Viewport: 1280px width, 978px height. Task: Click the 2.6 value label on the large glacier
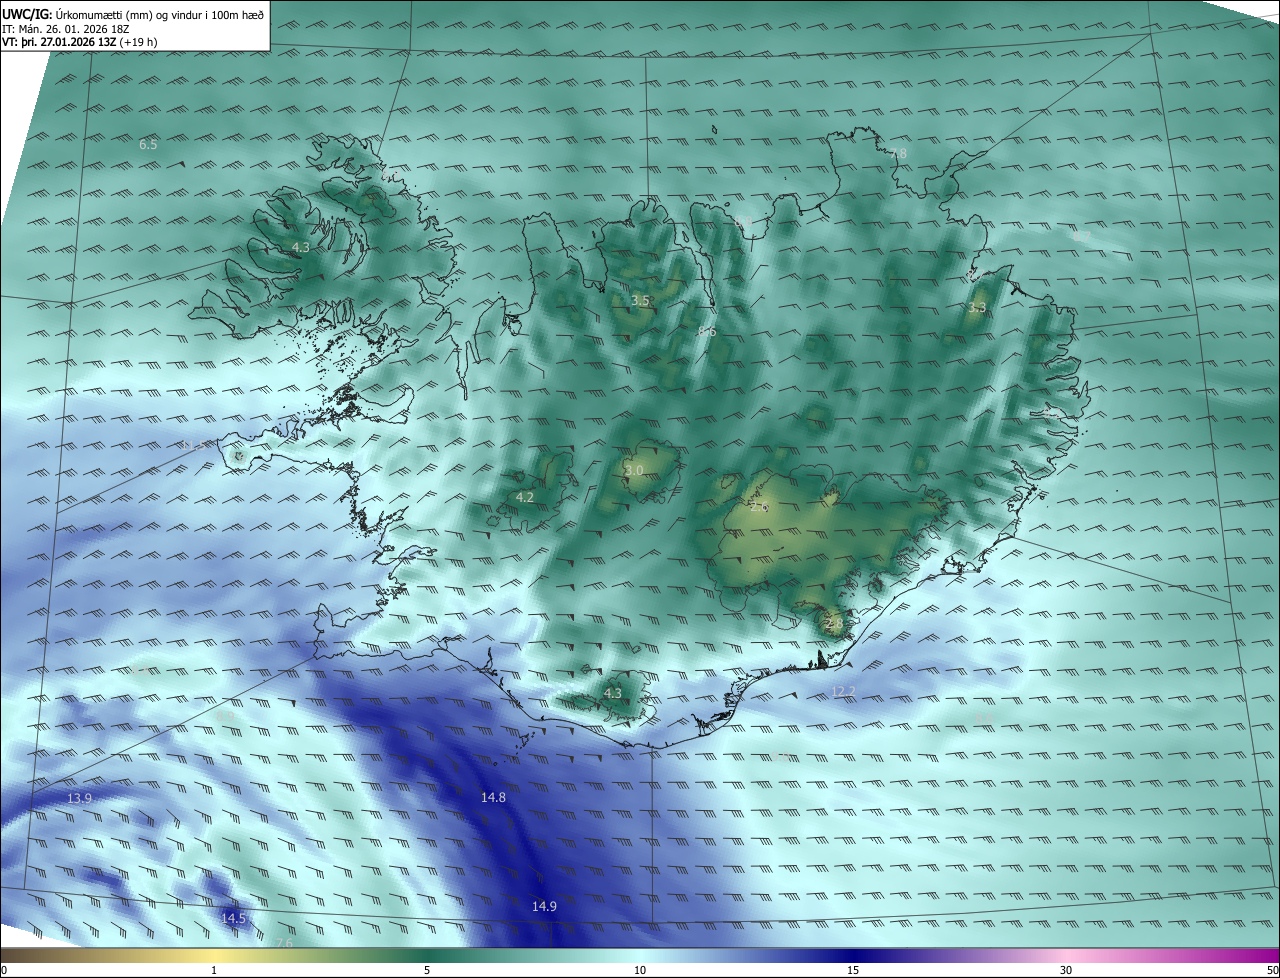[759, 508]
